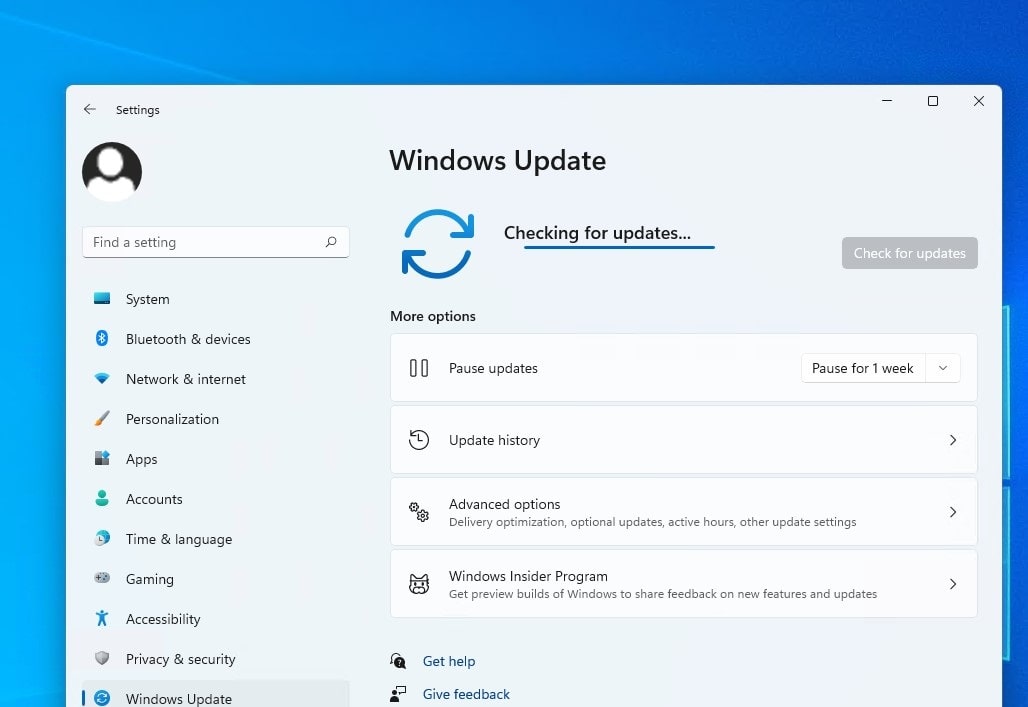
Task: Select Windows Update in the sidebar
Action: pos(178,697)
